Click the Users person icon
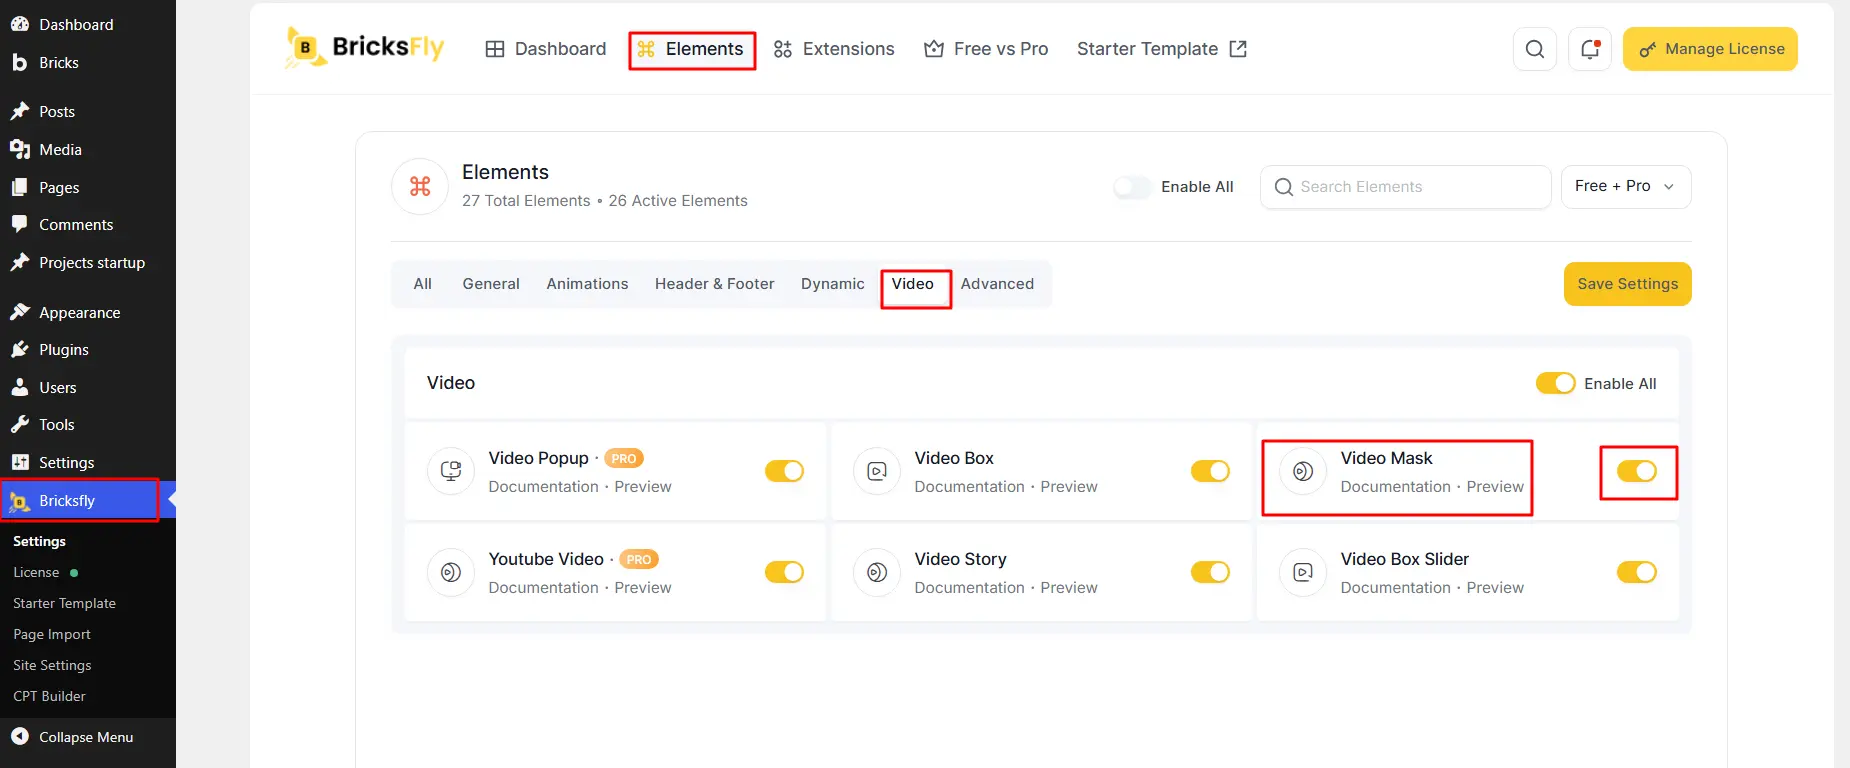This screenshot has width=1850, height=768. (x=20, y=387)
